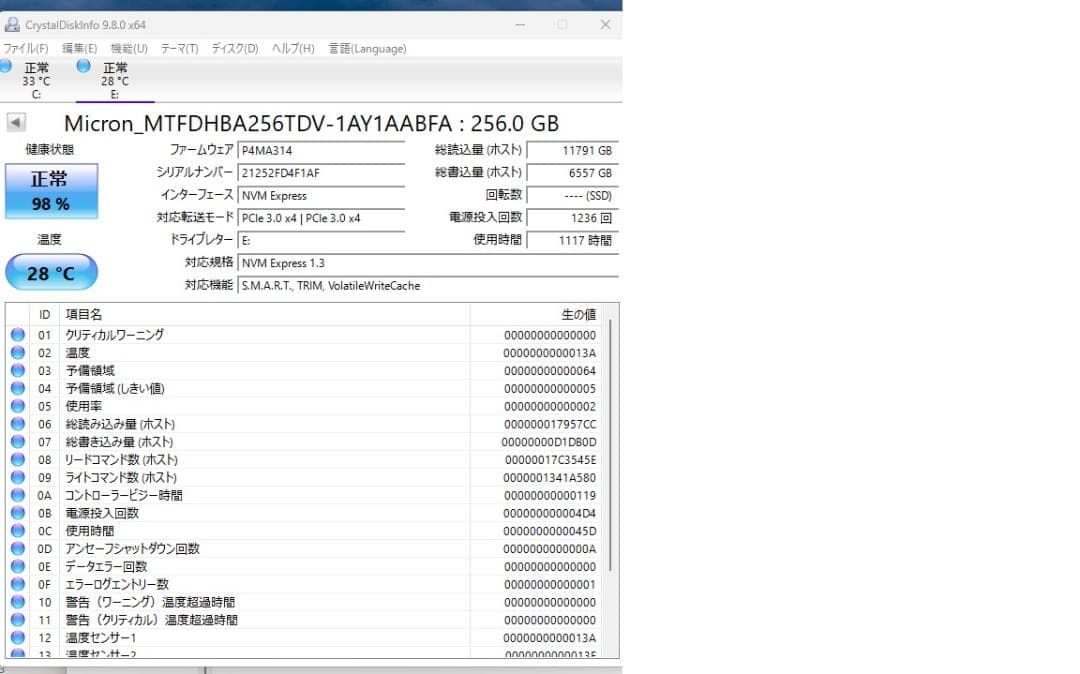
Task: Click the 正常 98 % health status button
Action: (51, 191)
